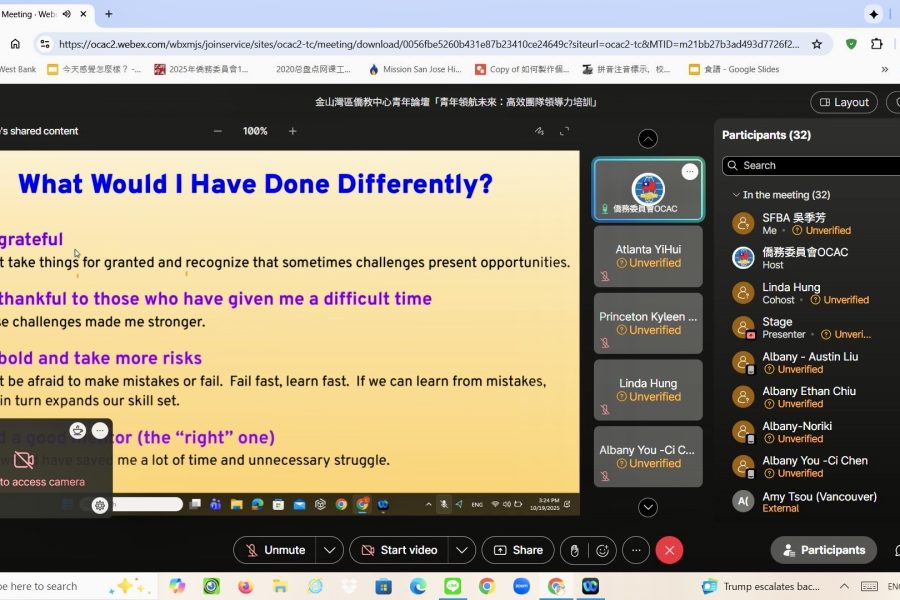
Task: Zoom out shared content with minus icon
Action: pos(218,131)
